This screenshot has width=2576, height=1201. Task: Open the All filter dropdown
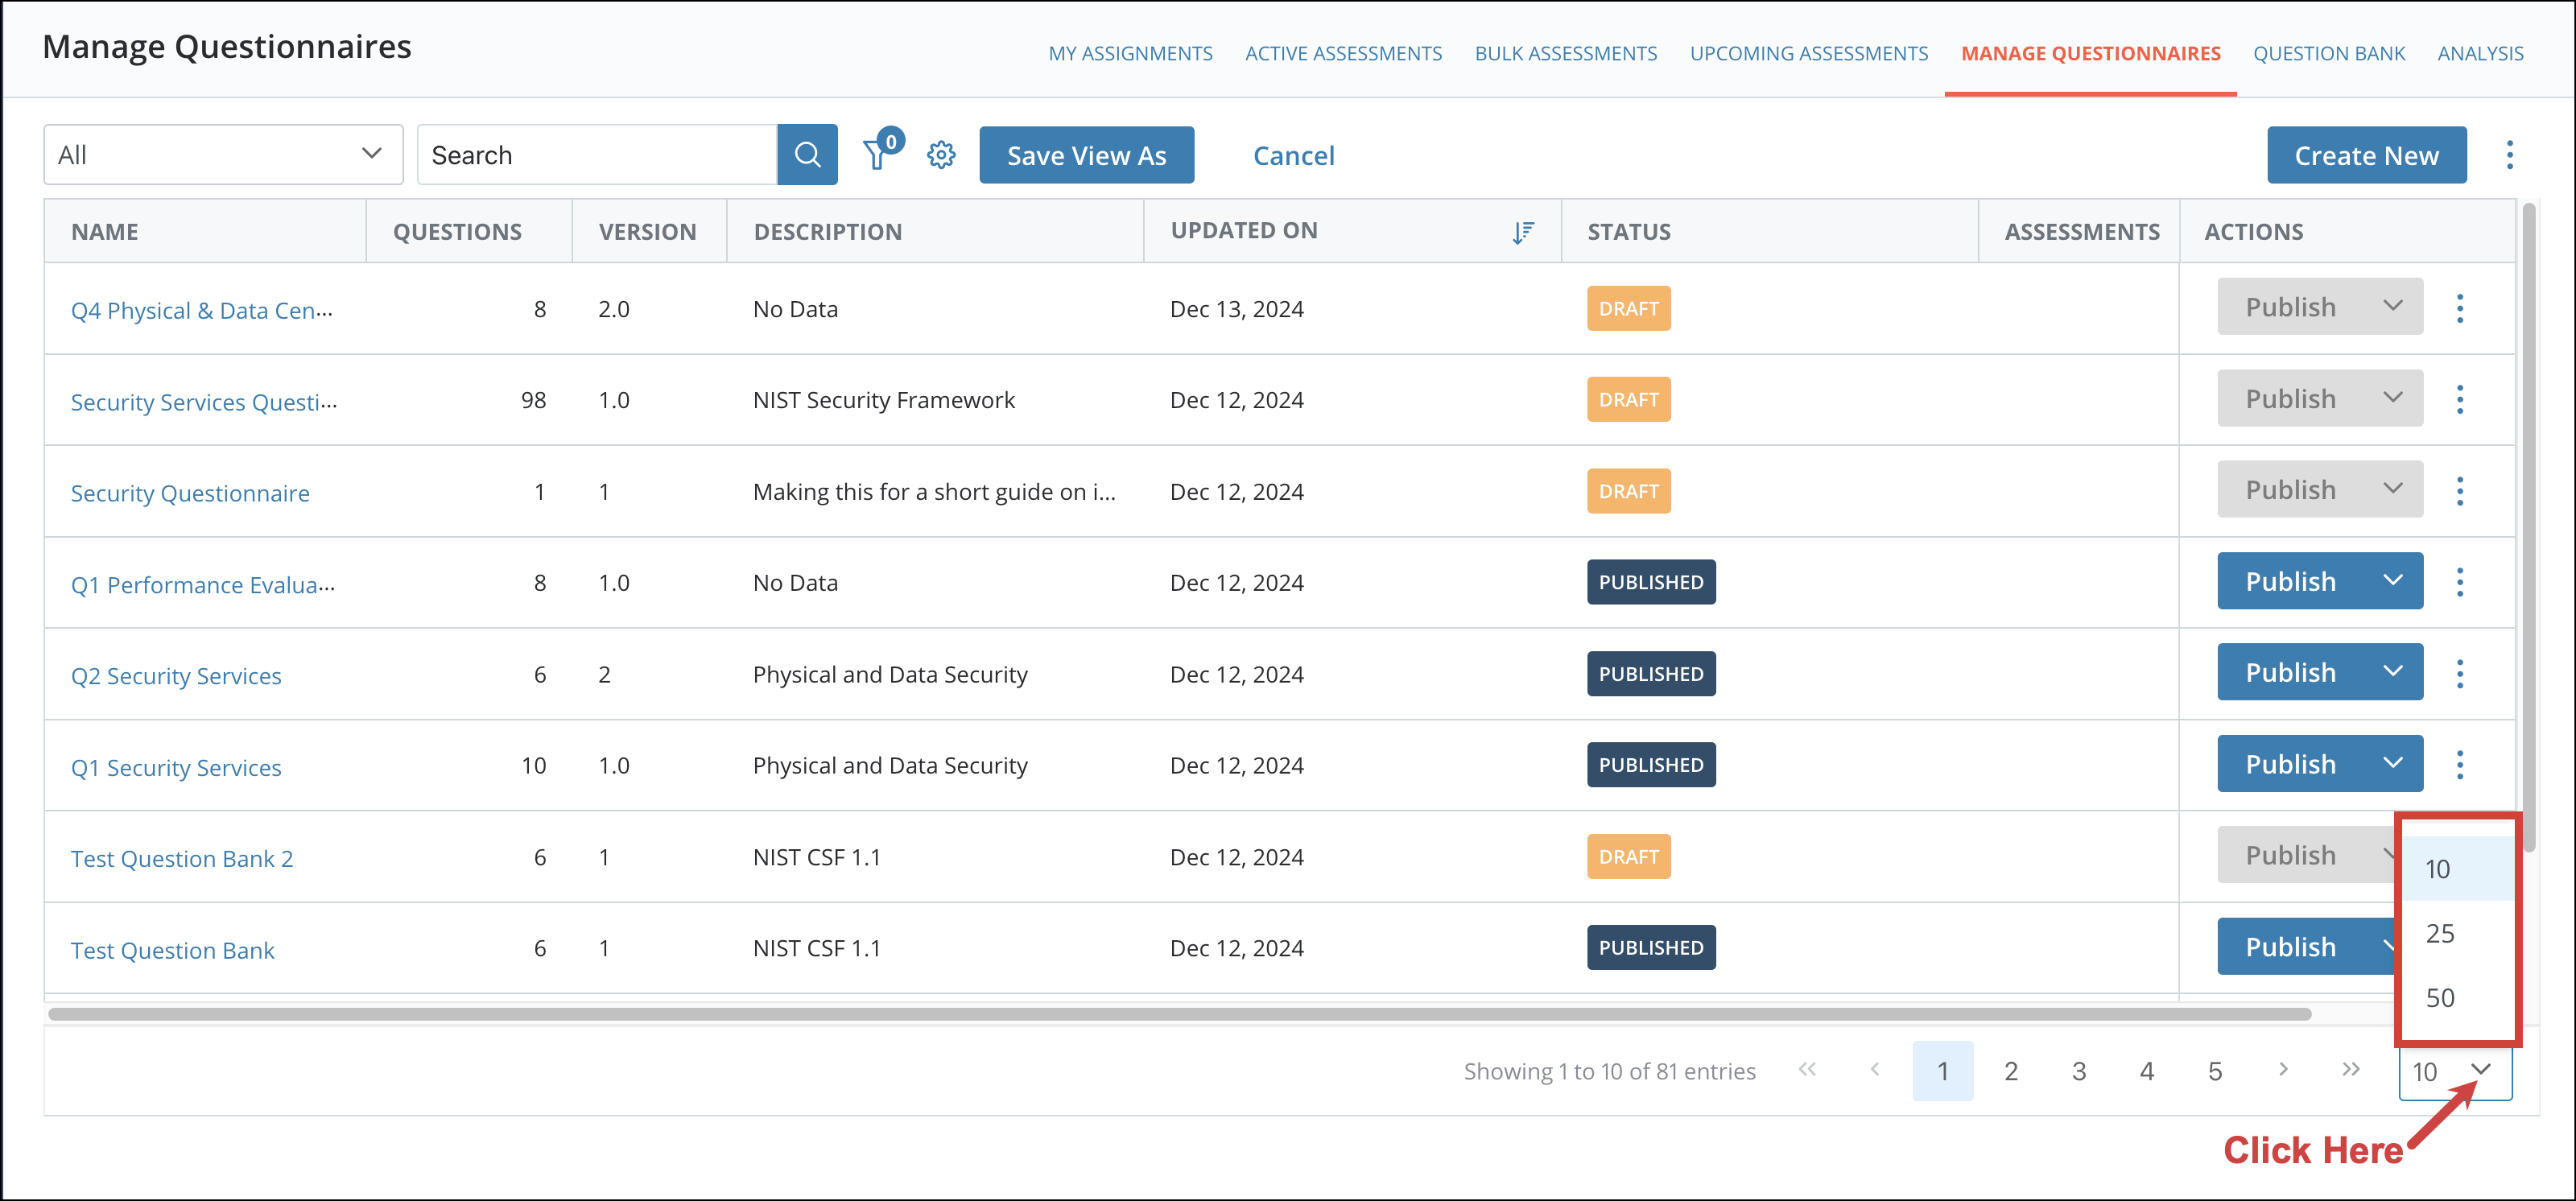coord(222,154)
